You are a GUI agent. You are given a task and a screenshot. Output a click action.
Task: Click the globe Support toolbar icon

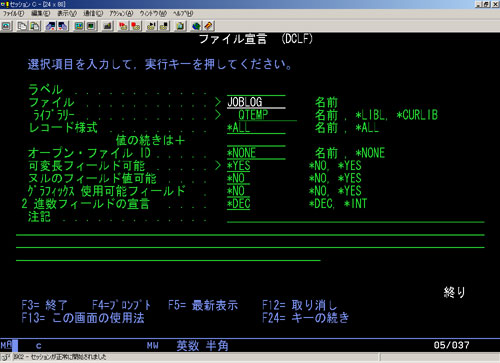tap(196, 26)
